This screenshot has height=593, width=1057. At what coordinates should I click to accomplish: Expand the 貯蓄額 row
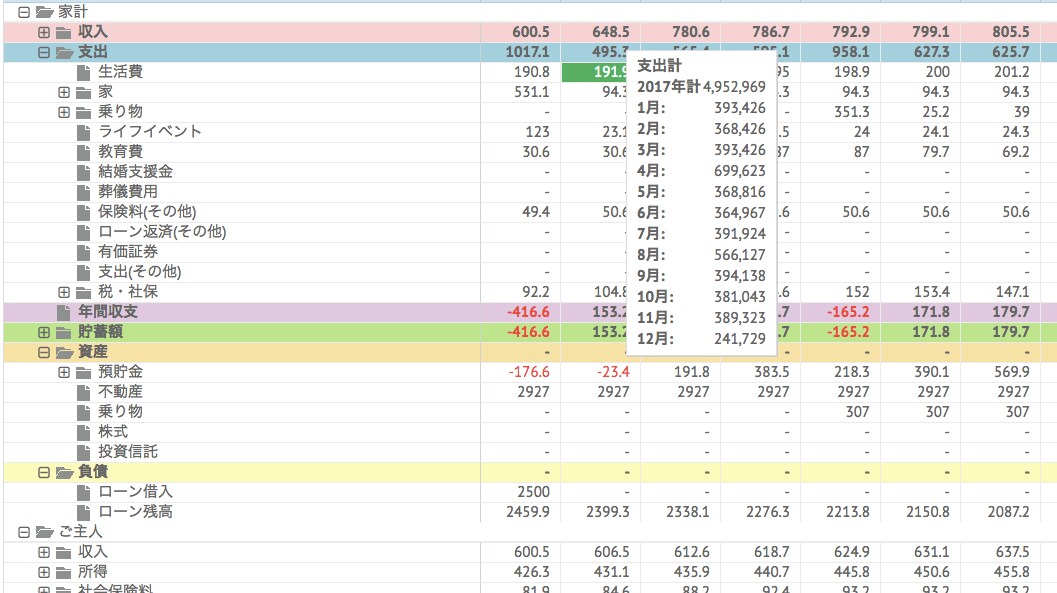[44, 332]
